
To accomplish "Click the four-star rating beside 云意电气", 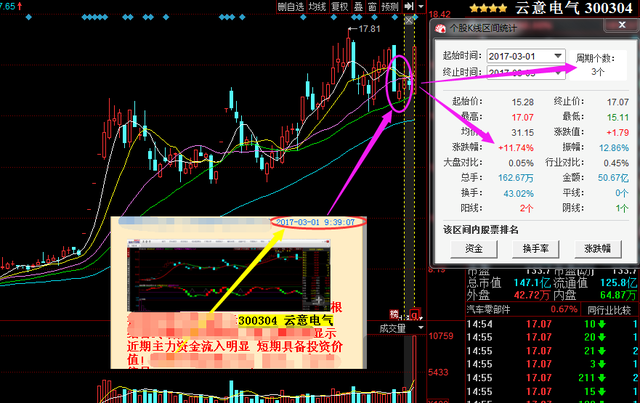I will point(488,8).
